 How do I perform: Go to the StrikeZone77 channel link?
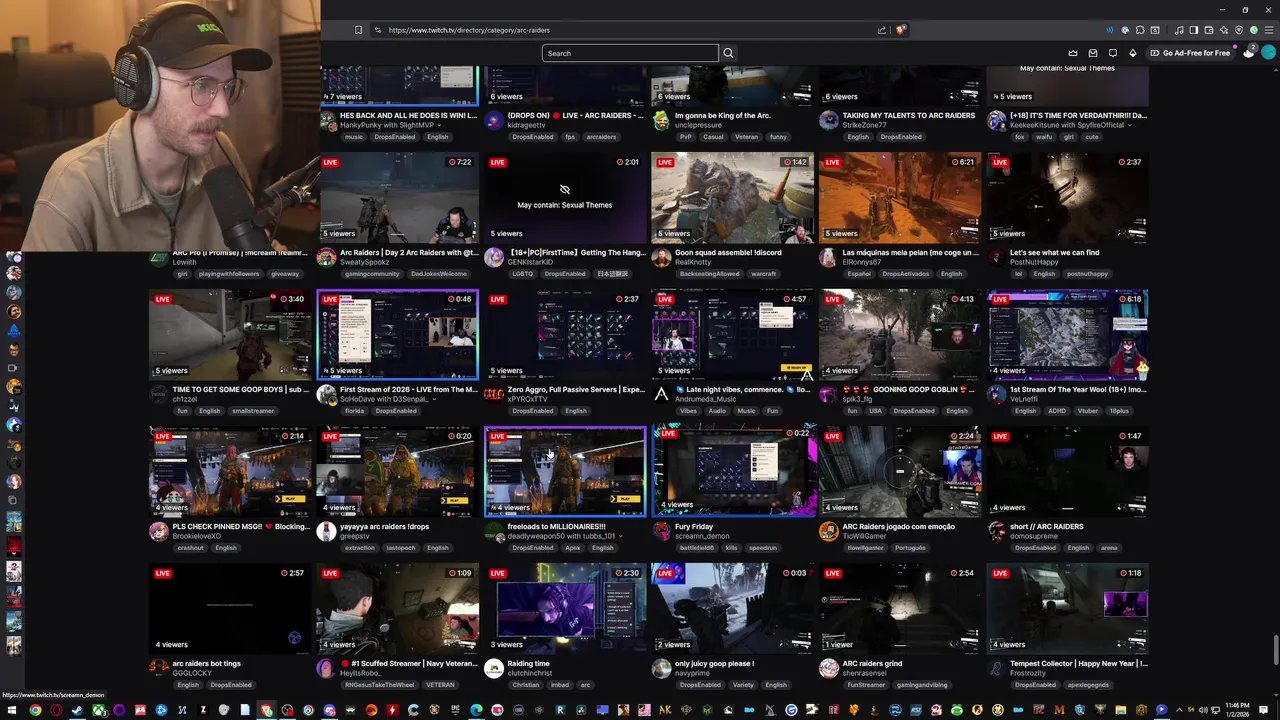(x=865, y=125)
